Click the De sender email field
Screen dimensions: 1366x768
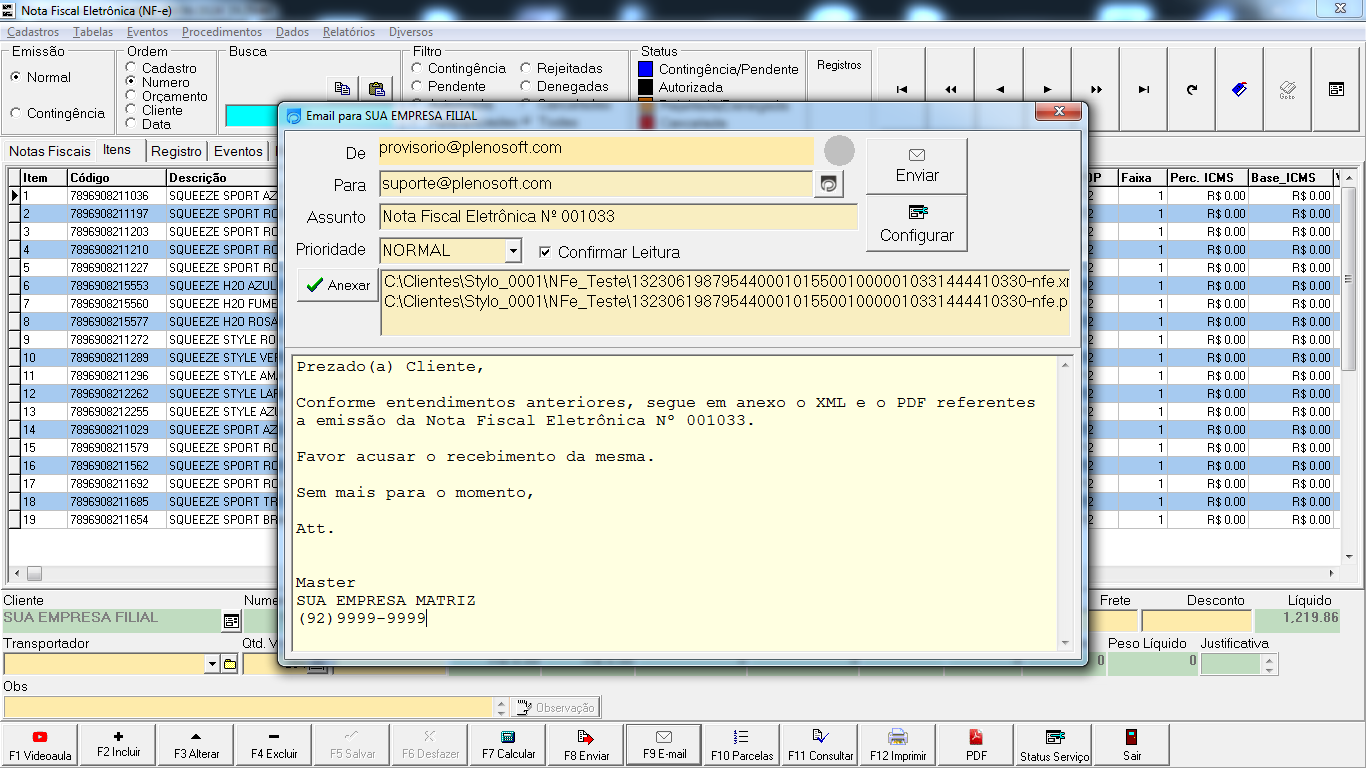[596, 151]
